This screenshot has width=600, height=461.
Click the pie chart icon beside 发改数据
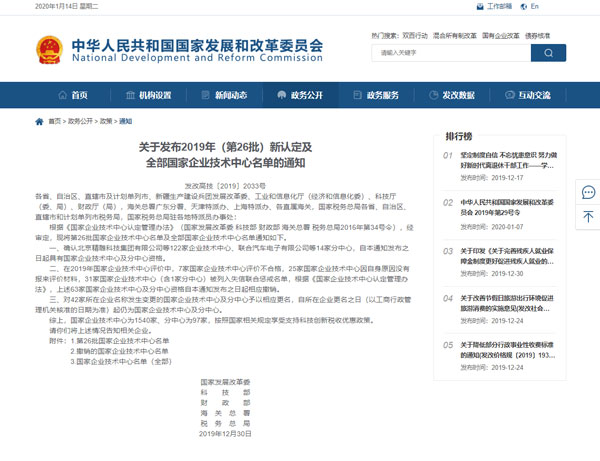pyautogui.click(x=433, y=95)
